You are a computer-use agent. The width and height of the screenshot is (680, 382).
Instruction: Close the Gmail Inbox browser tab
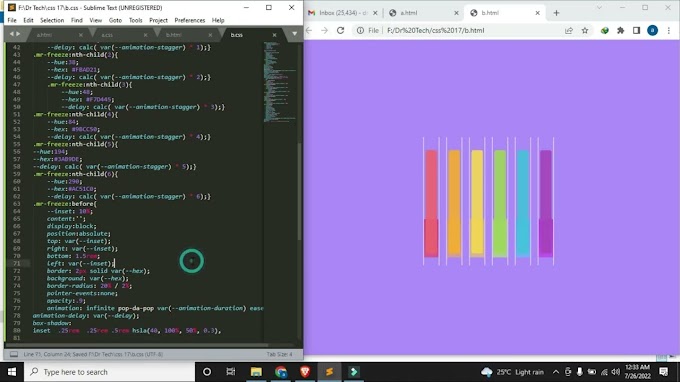[375, 13]
